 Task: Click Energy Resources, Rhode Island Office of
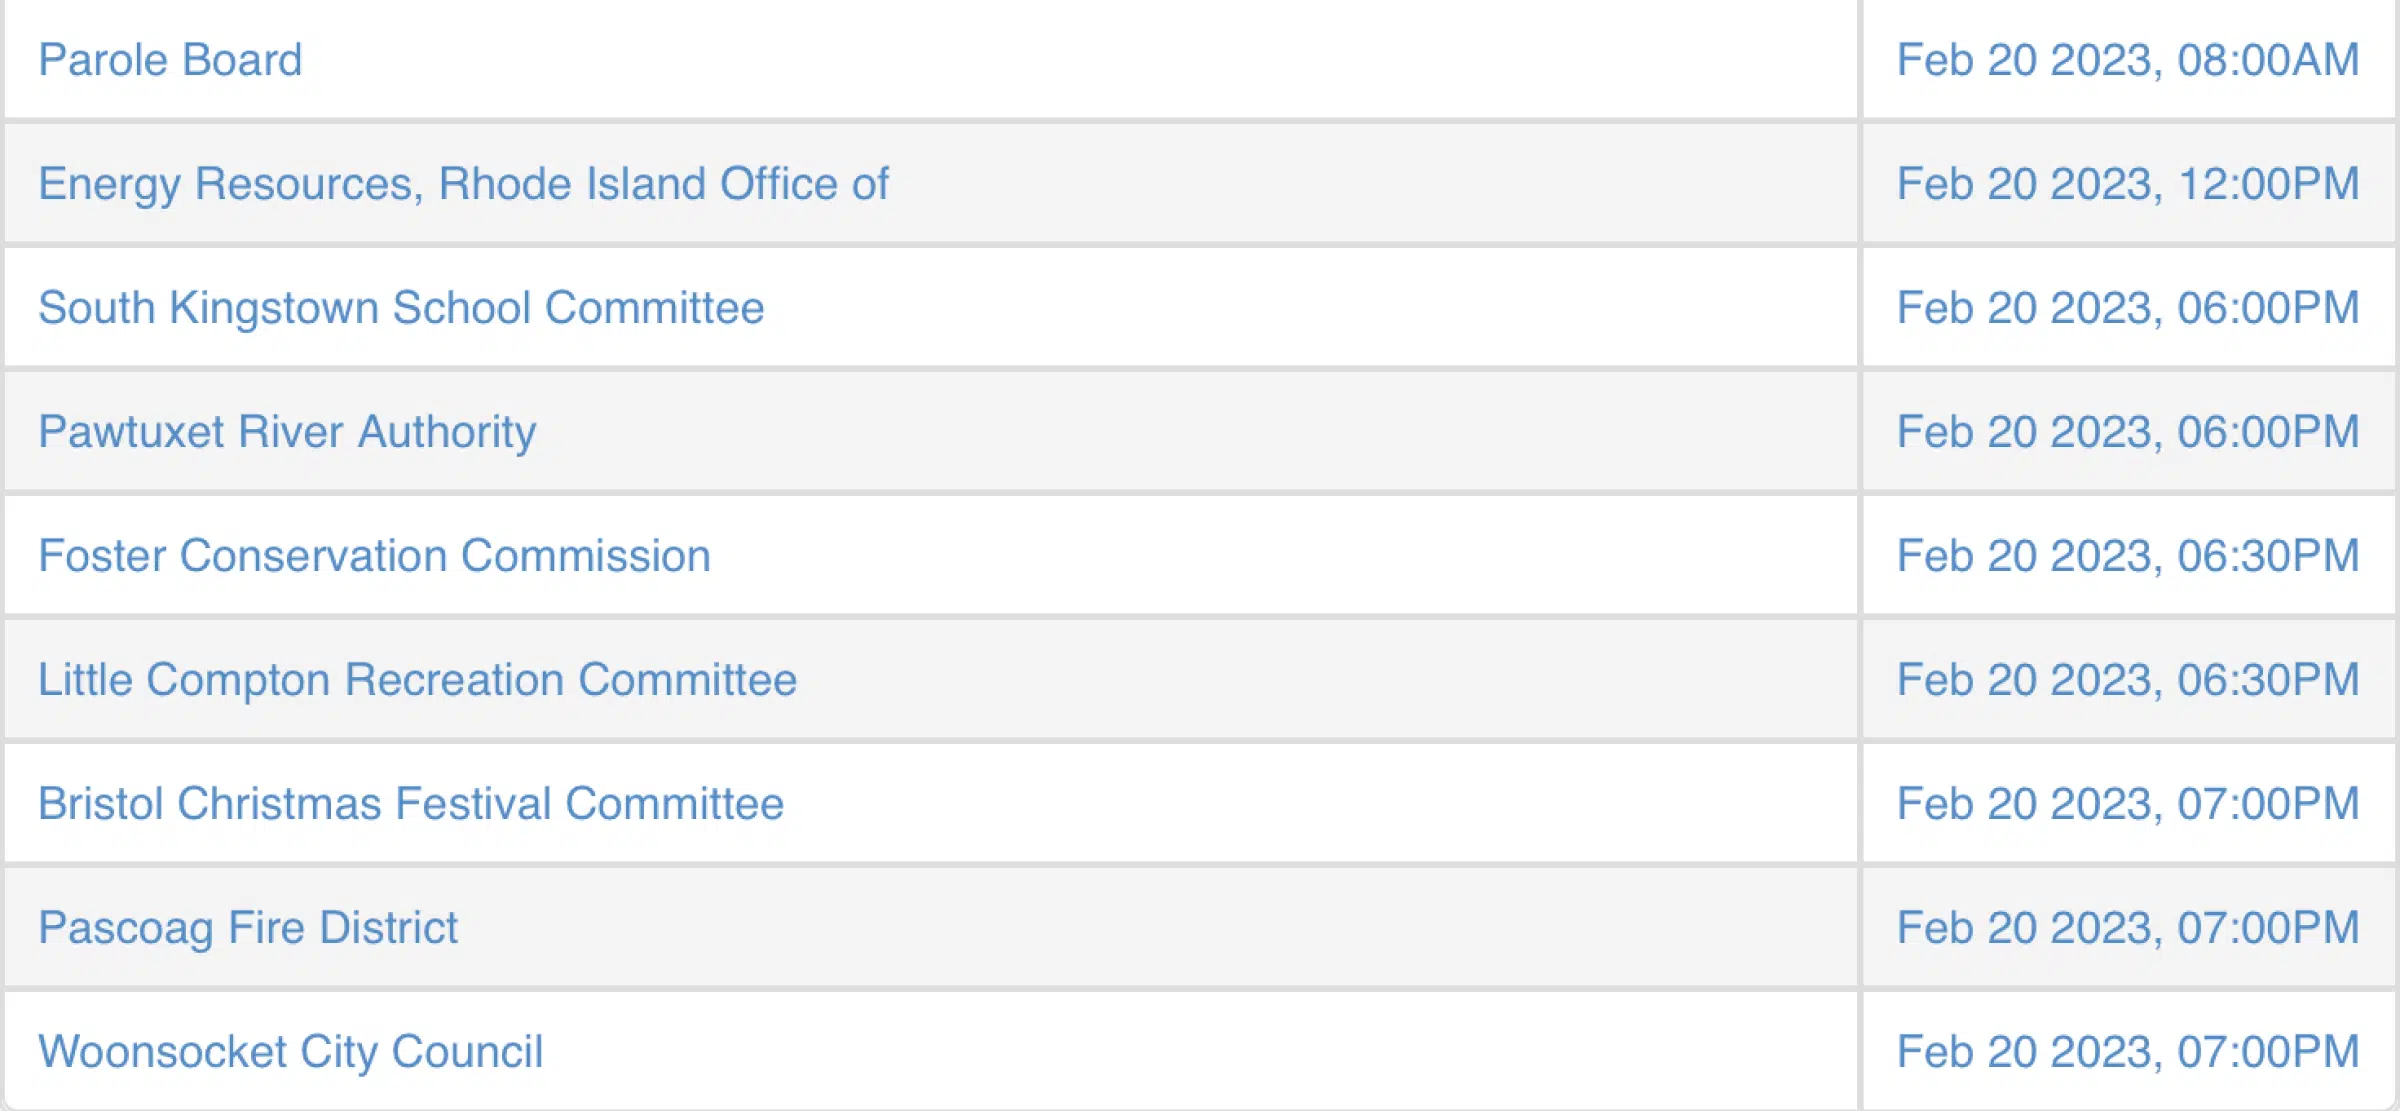[463, 184]
